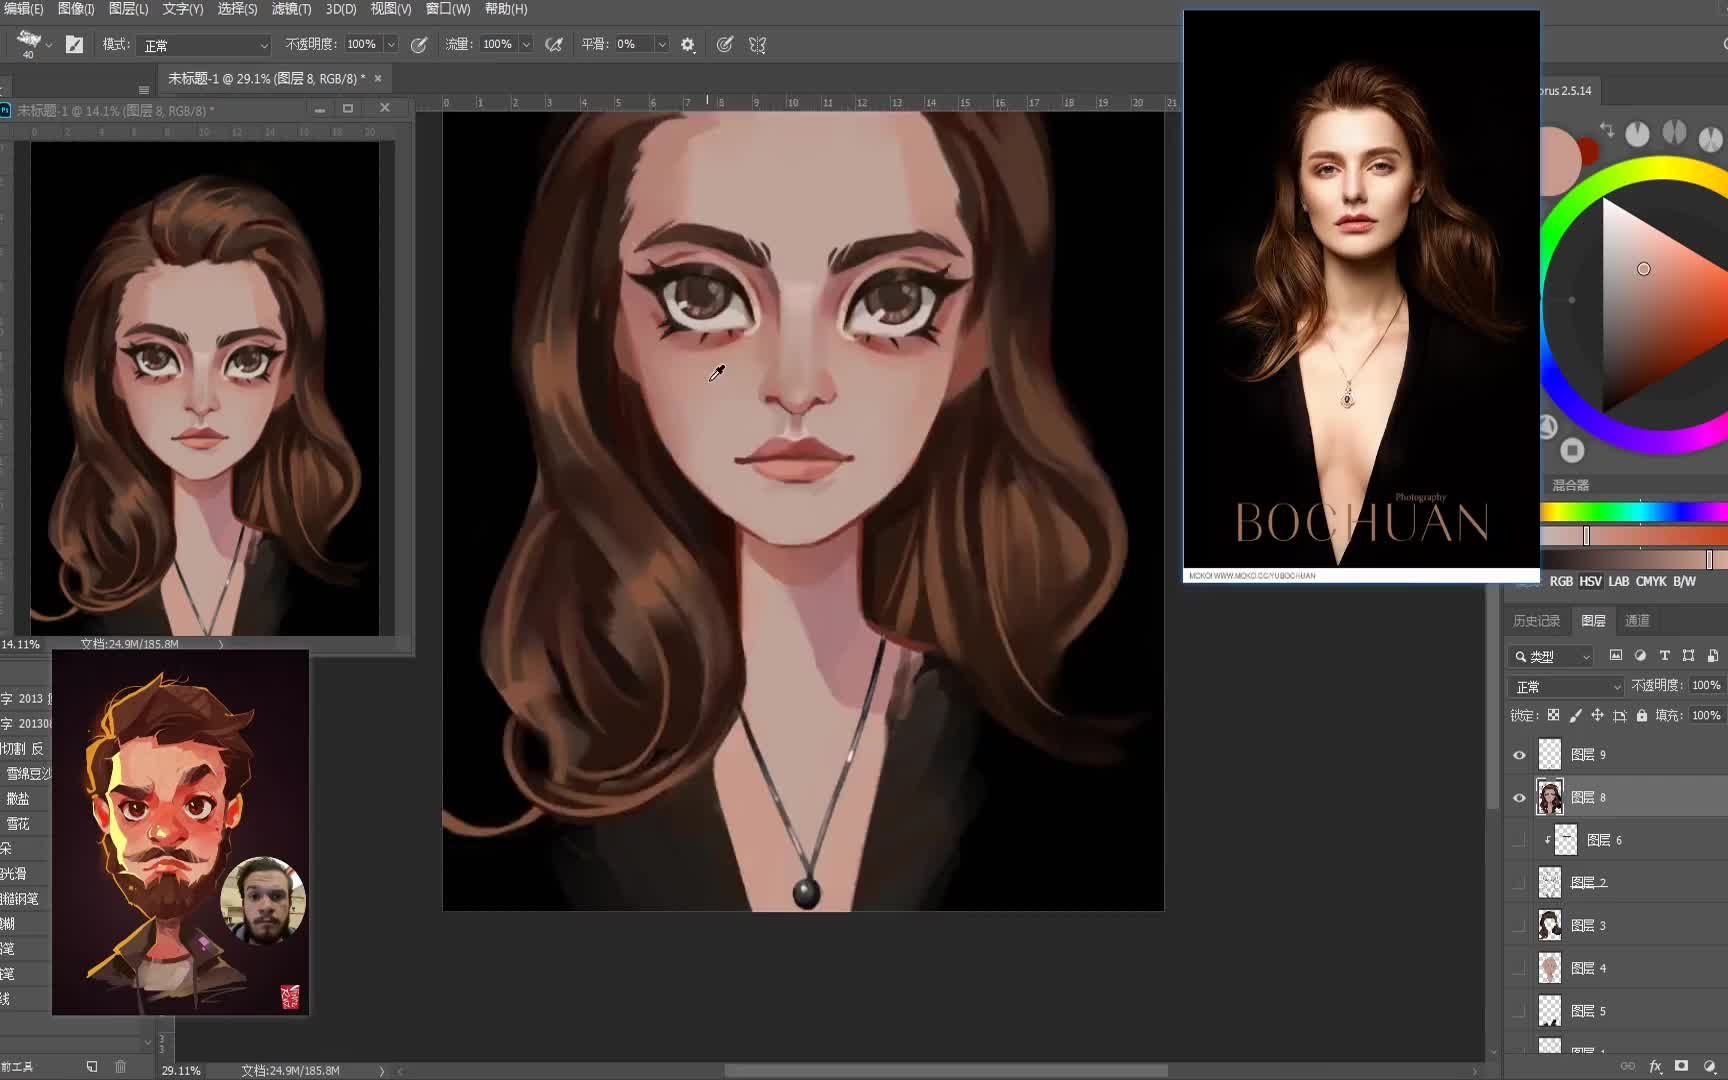This screenshot has width=1728, height=1080.
Task: Open the 不透明度 dropdown arrow in options bar
Action: click(x=391, y=44)
